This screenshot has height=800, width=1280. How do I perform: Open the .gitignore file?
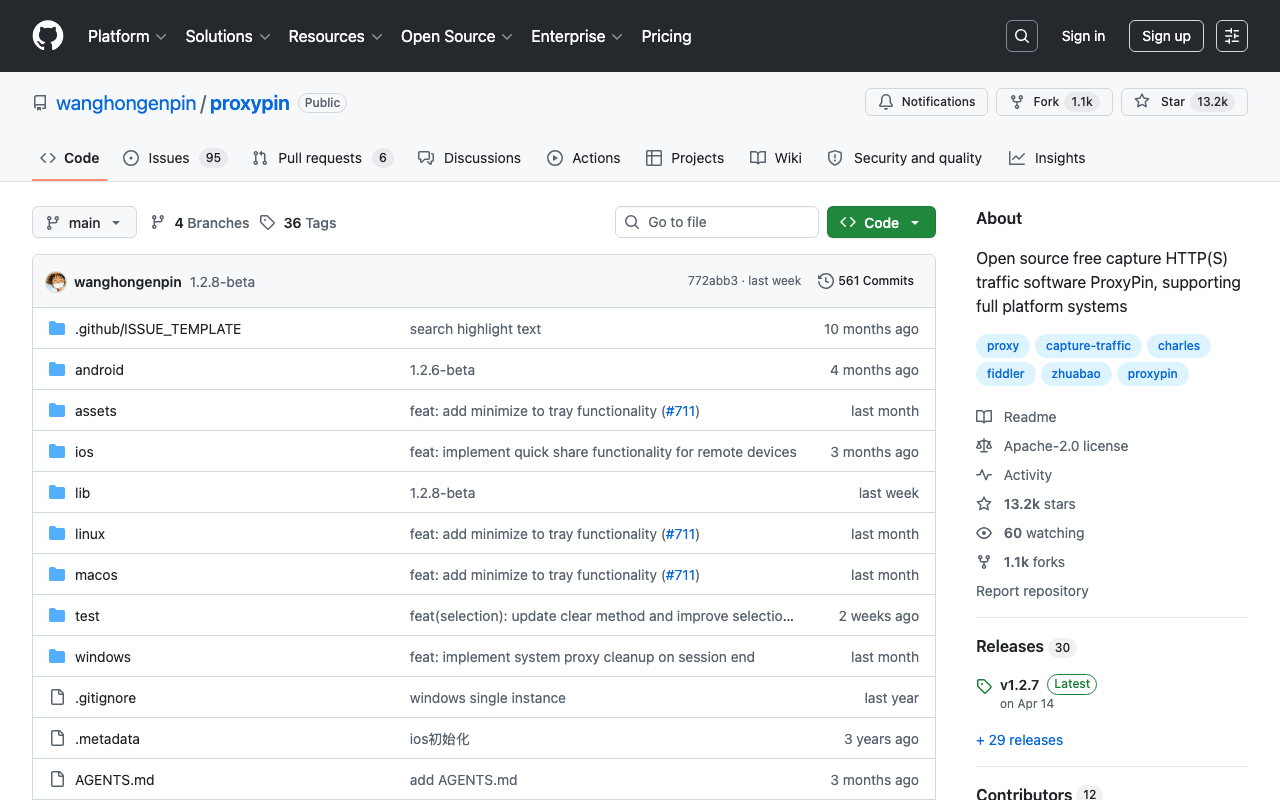click(105, 698)
